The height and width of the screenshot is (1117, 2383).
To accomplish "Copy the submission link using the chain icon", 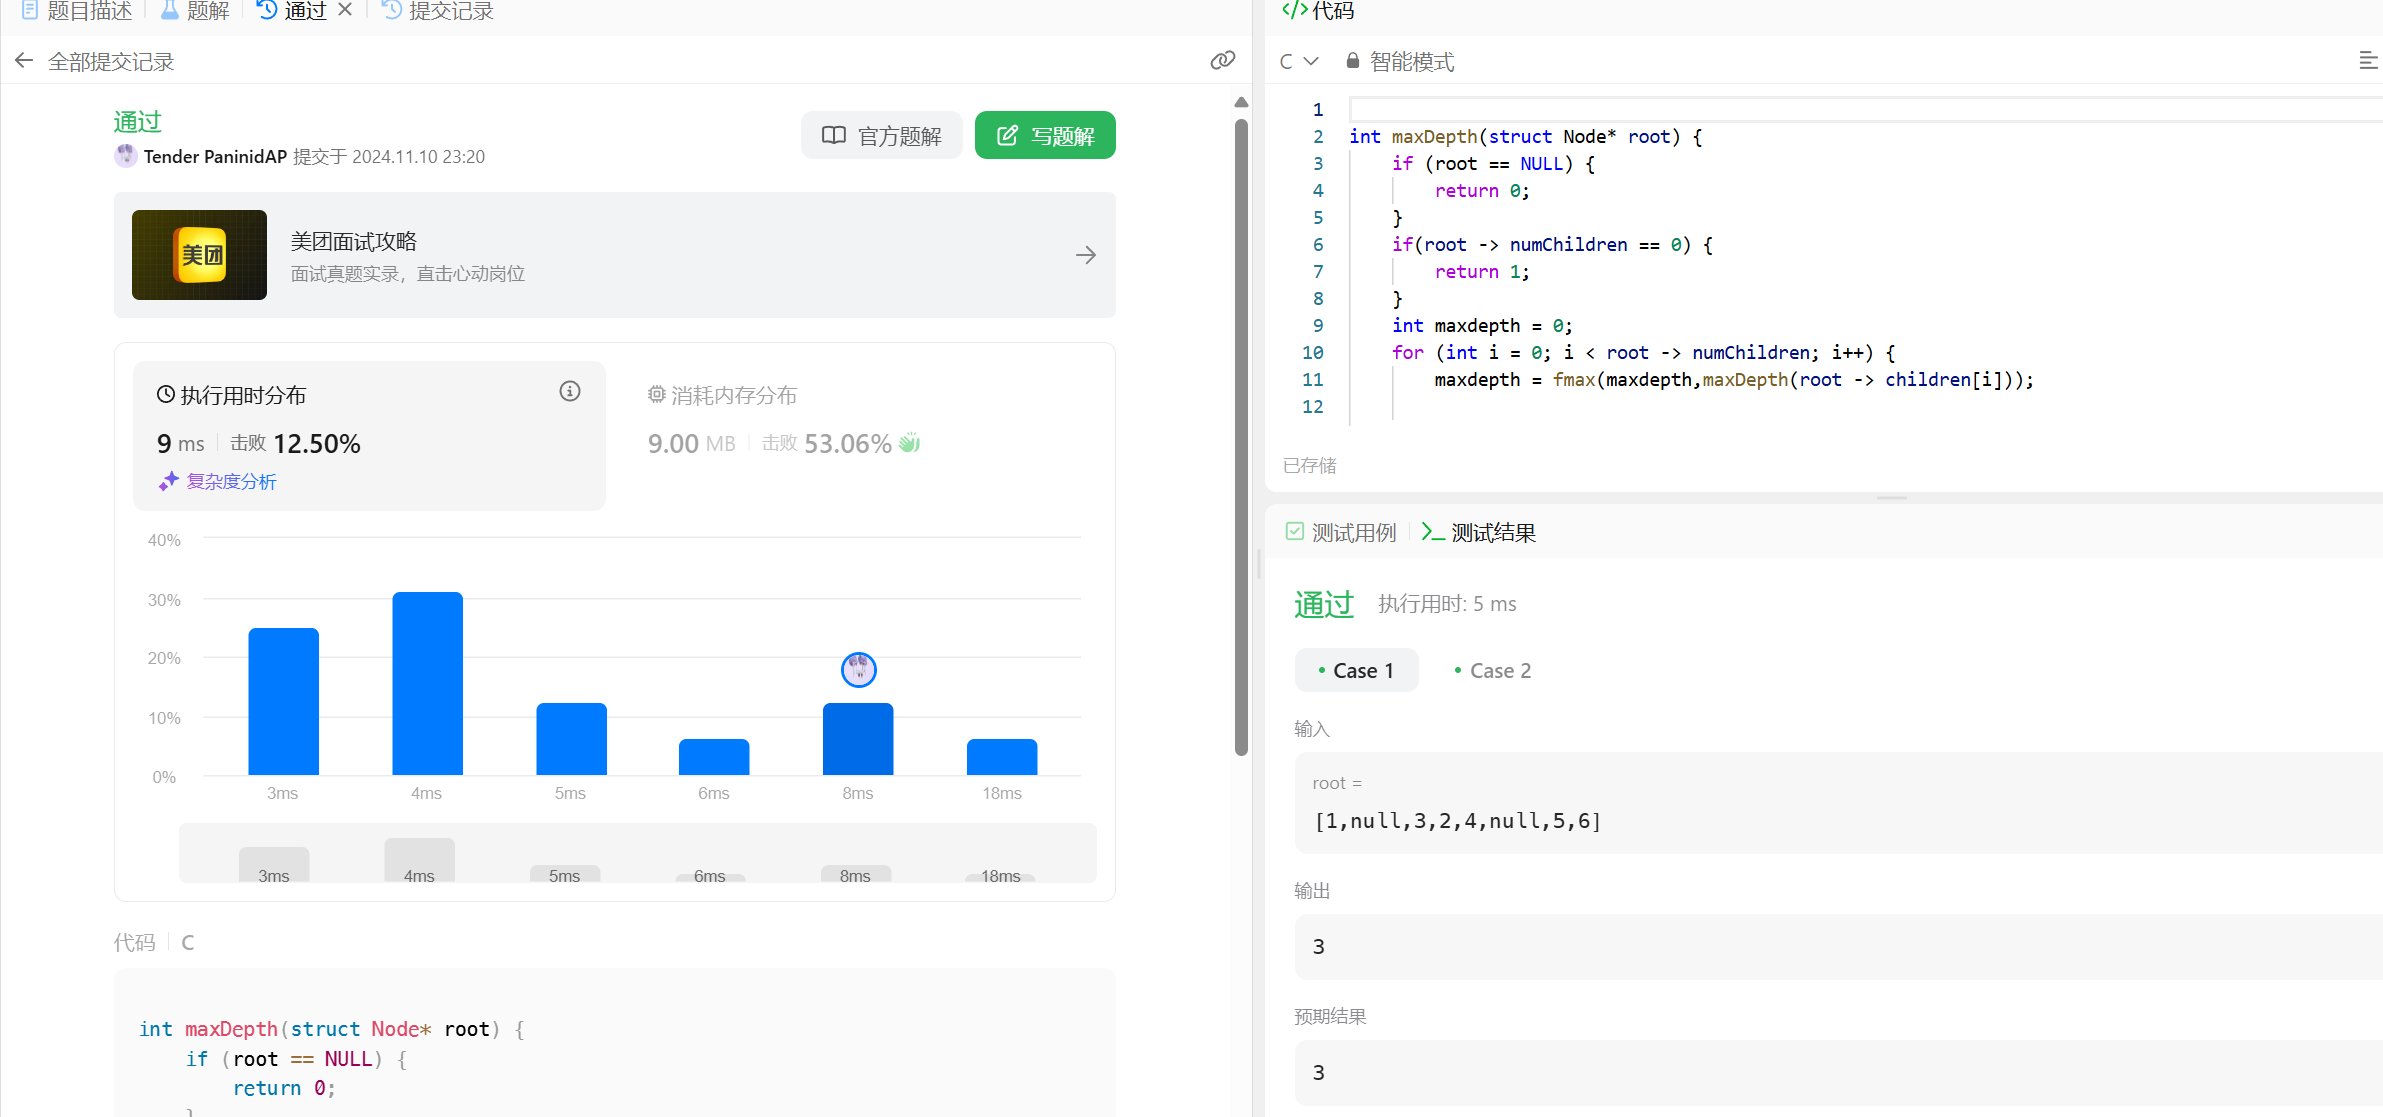I will (1222, 61).
